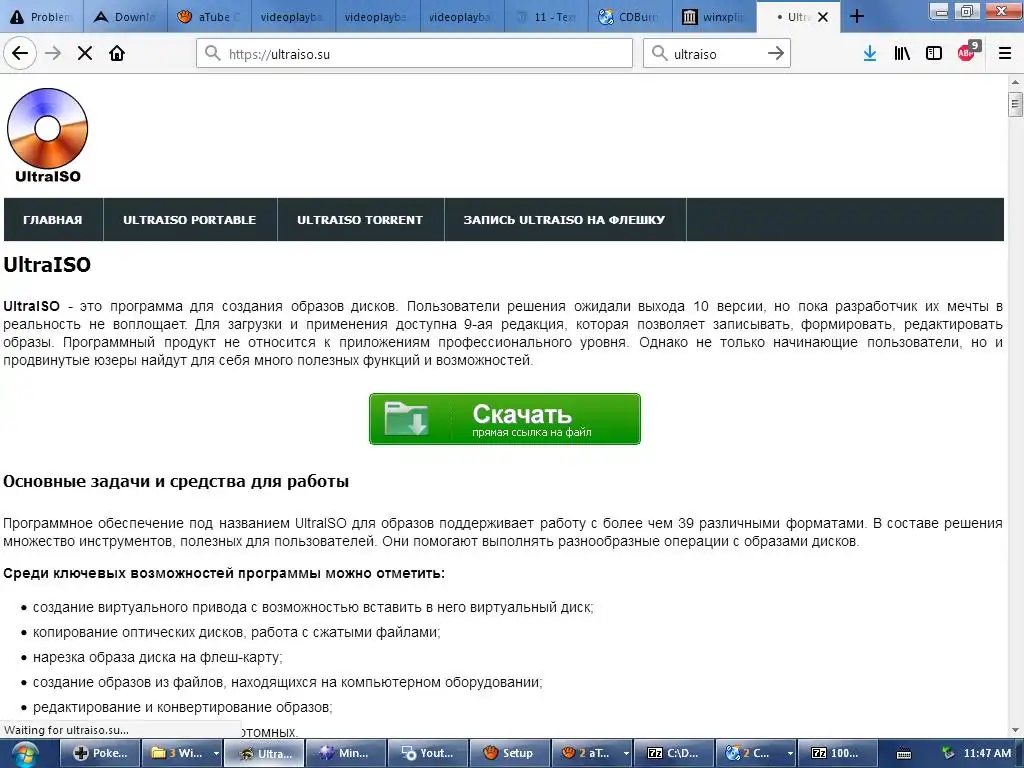
Task: Click bullet редактирование и конвертирование образов
Action: (x=182, y=707)
